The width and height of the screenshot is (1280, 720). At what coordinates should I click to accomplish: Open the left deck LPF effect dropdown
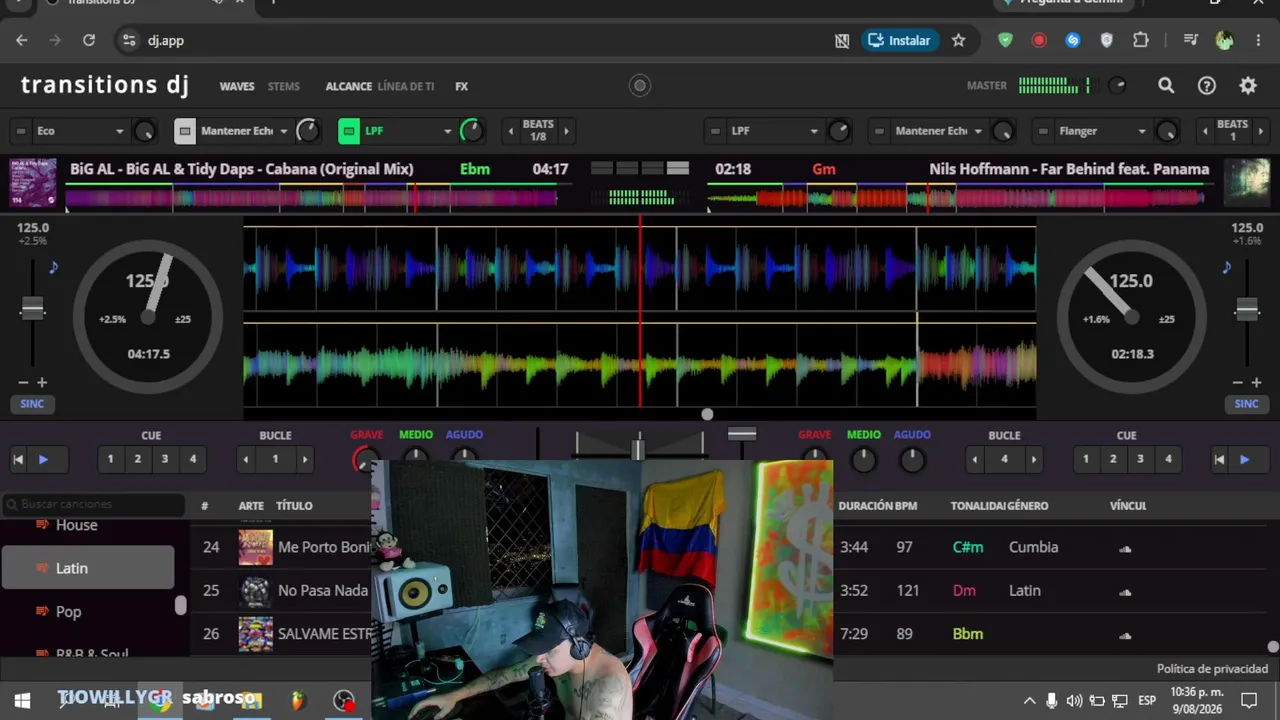point(408,131)
